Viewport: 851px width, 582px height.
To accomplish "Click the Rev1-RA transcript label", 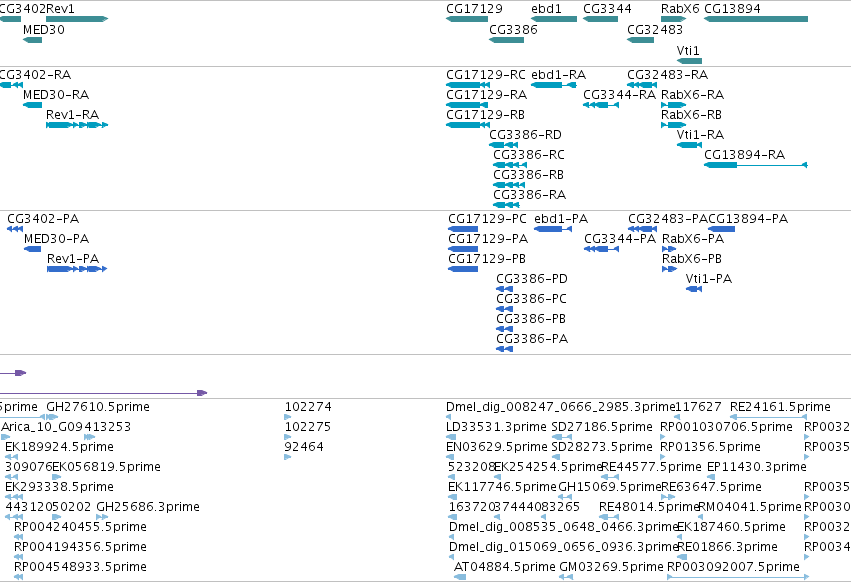I will click(x=73, y=115).
